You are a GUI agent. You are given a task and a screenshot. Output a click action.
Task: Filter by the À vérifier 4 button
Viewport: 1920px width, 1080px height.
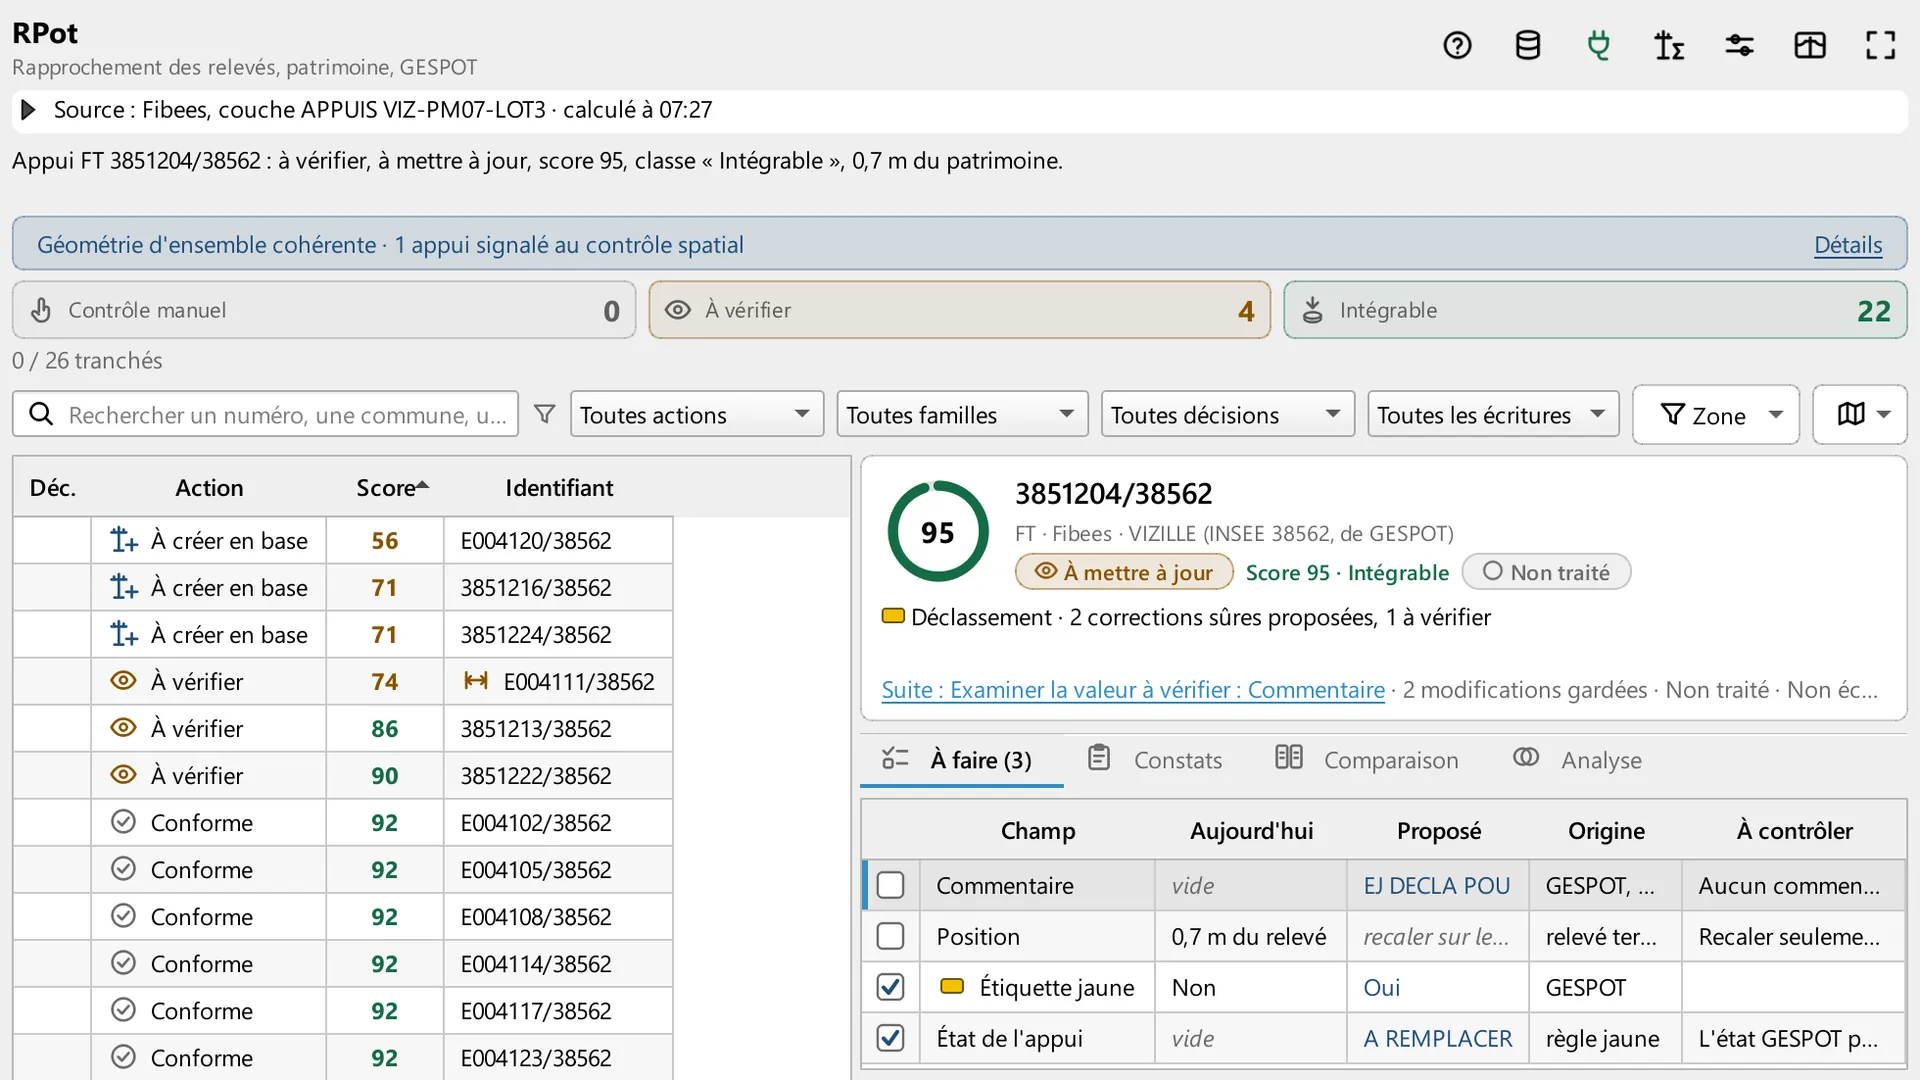[960, 310]
